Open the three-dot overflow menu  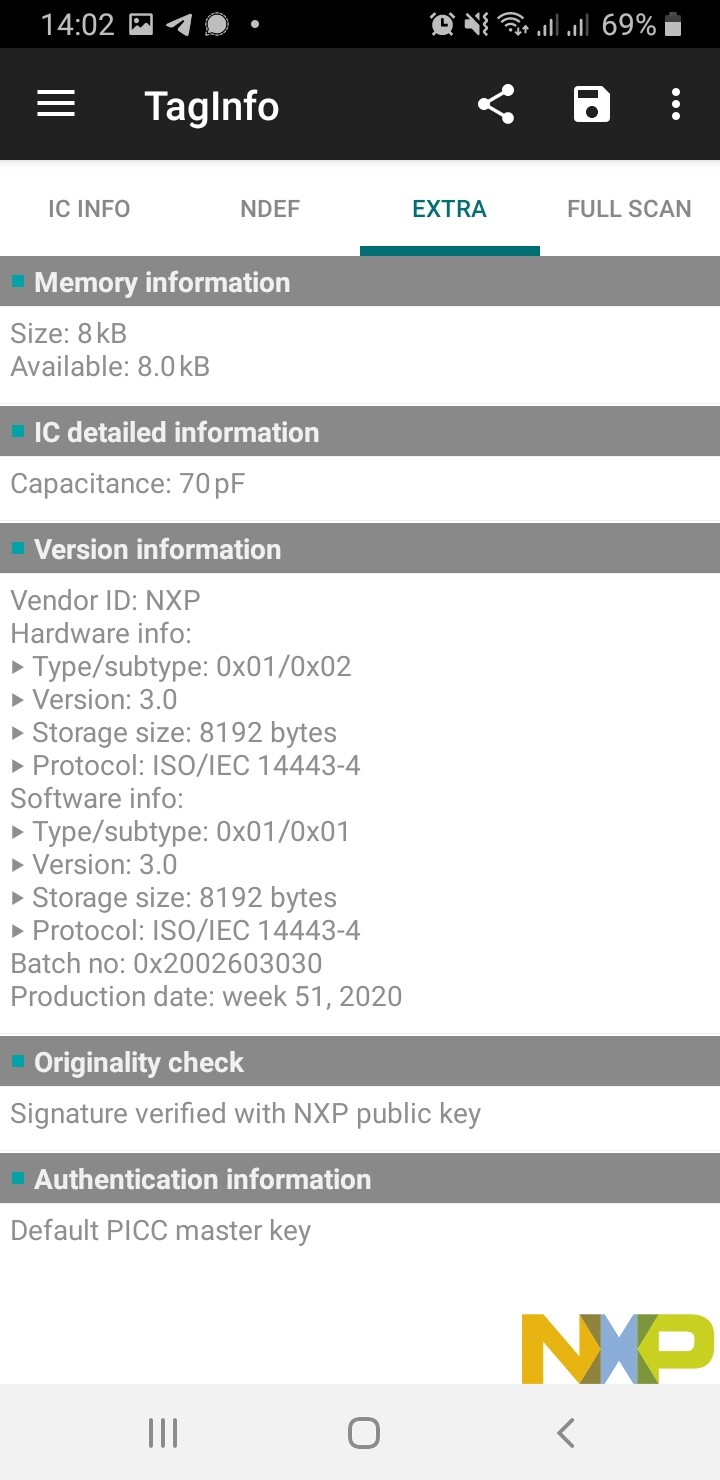point(676,104)
